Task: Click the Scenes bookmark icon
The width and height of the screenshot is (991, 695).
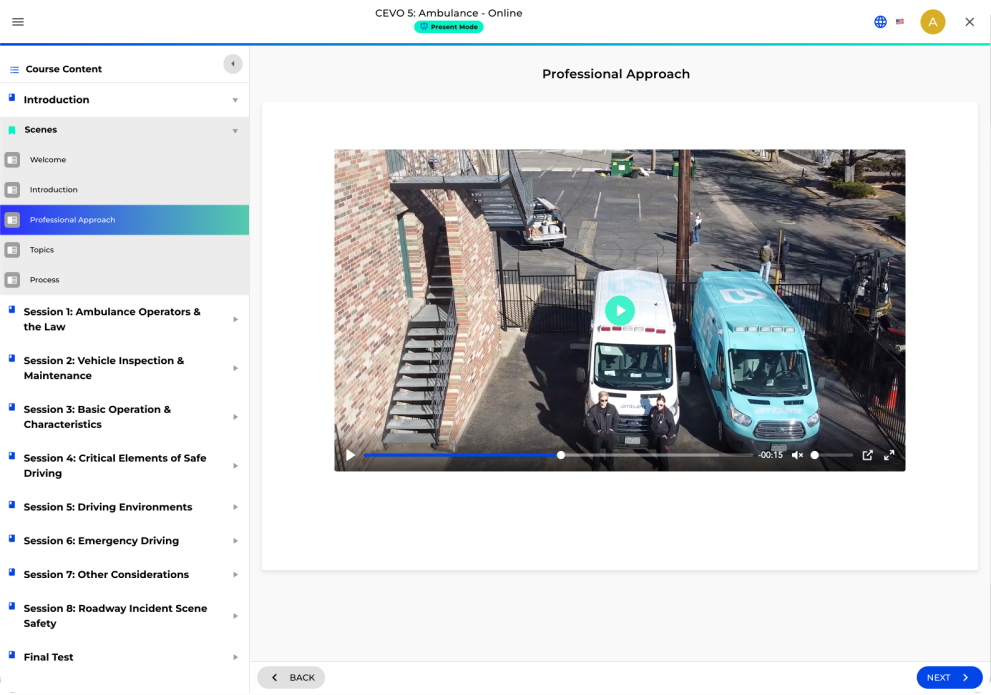Action: pyautogui.click(x=11, y=130)
